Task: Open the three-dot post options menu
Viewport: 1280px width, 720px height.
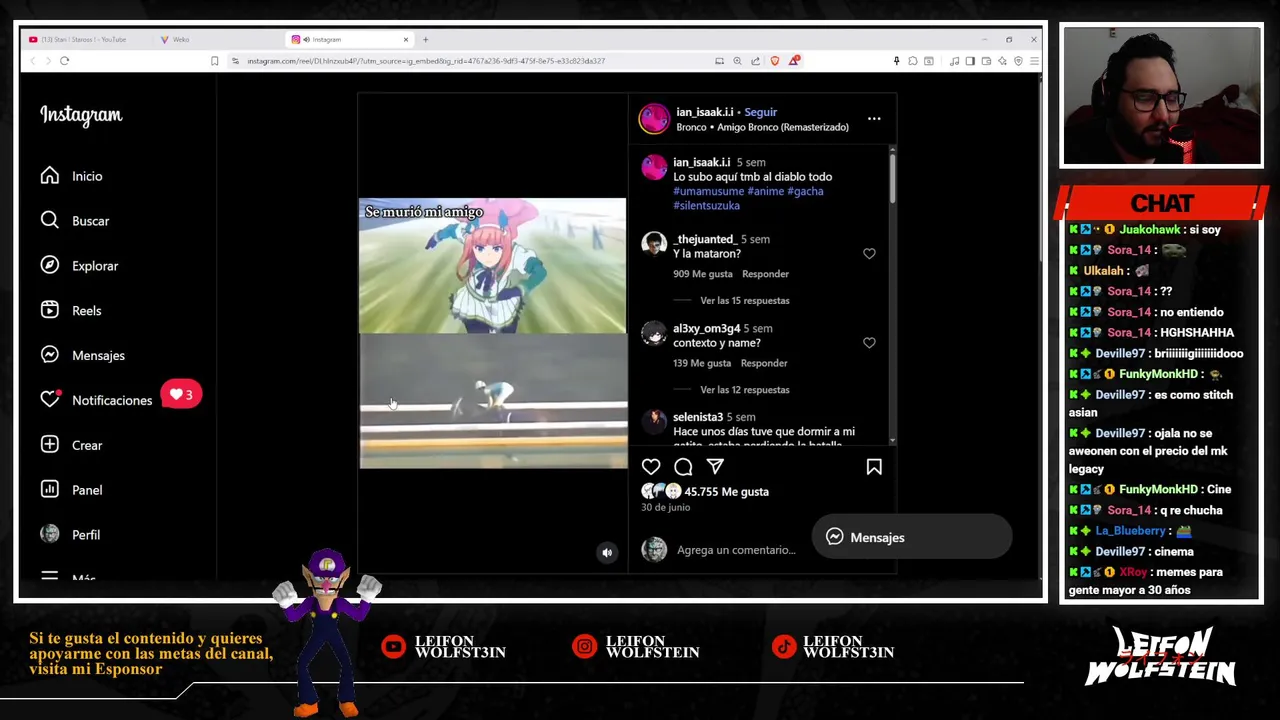Action: (874, 119)
